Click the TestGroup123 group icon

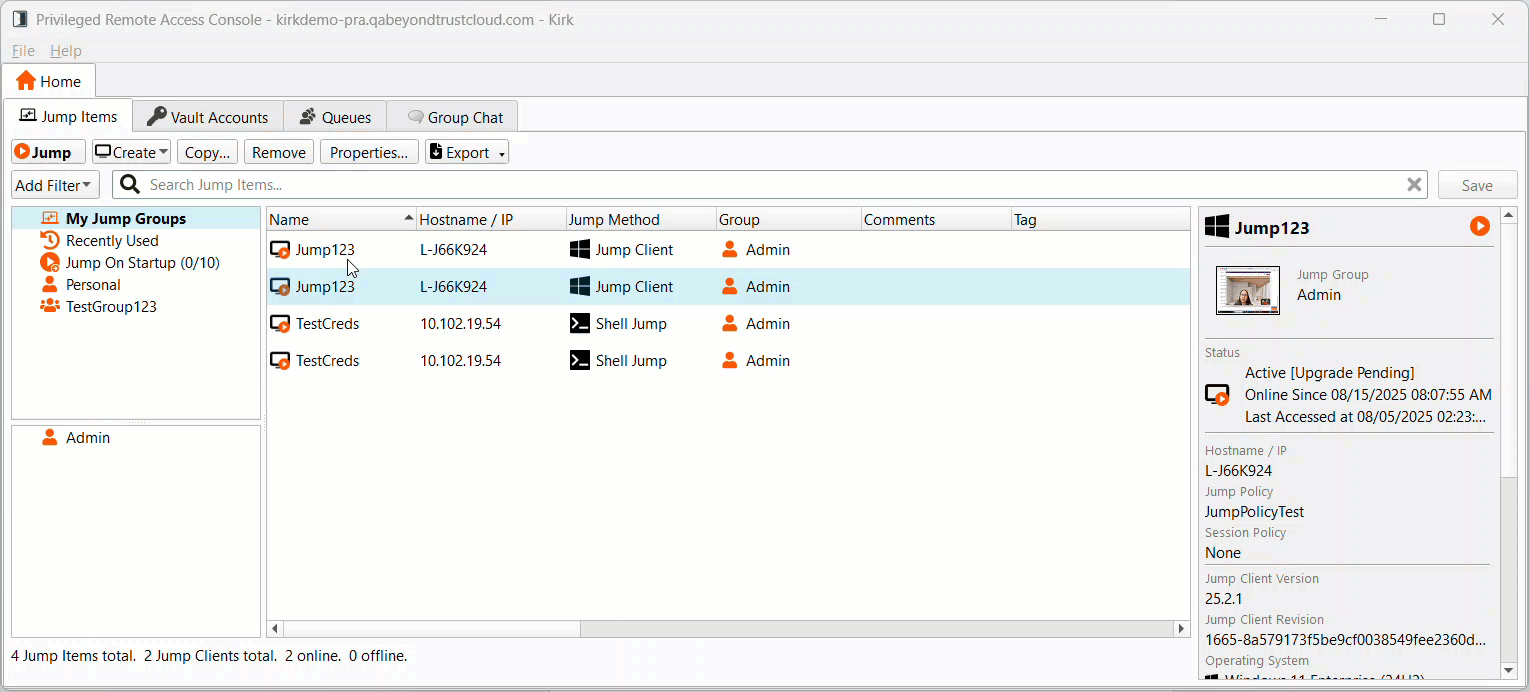point(49,306)
